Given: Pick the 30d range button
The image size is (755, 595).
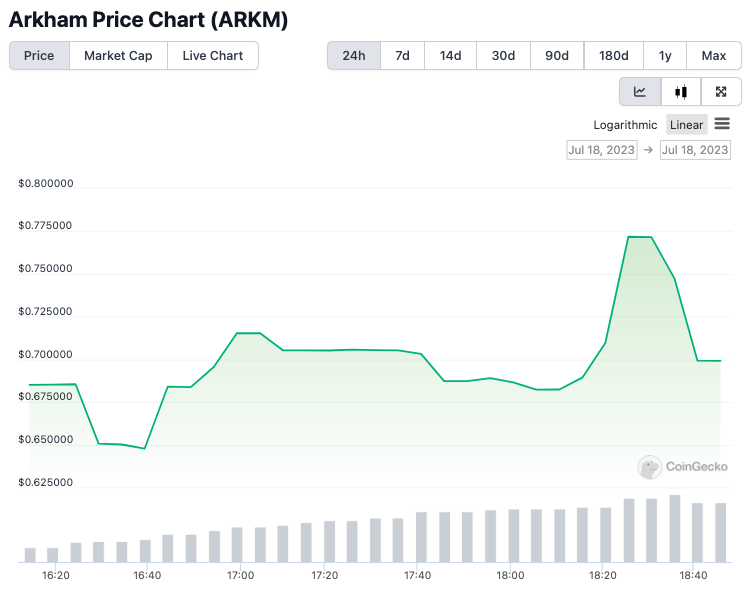Looking at the screenshot, I should [503, 56].
